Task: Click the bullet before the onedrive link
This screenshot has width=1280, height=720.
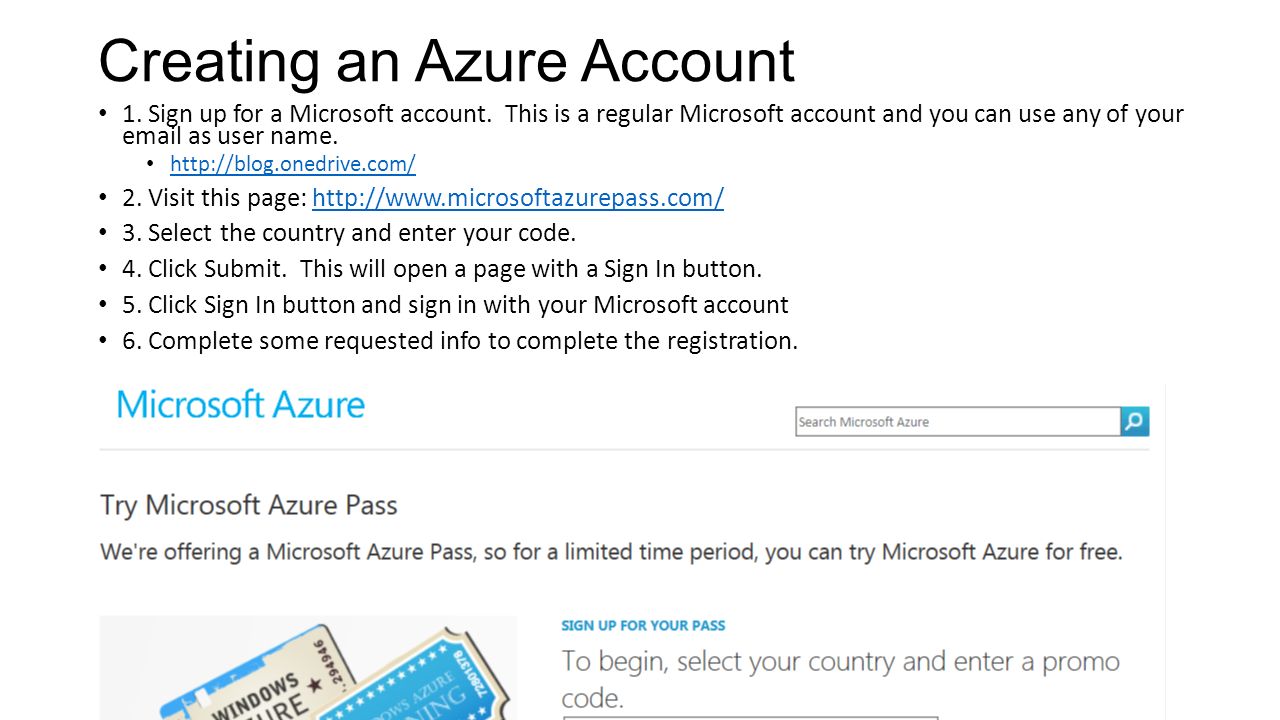Action: click(151, 164)
